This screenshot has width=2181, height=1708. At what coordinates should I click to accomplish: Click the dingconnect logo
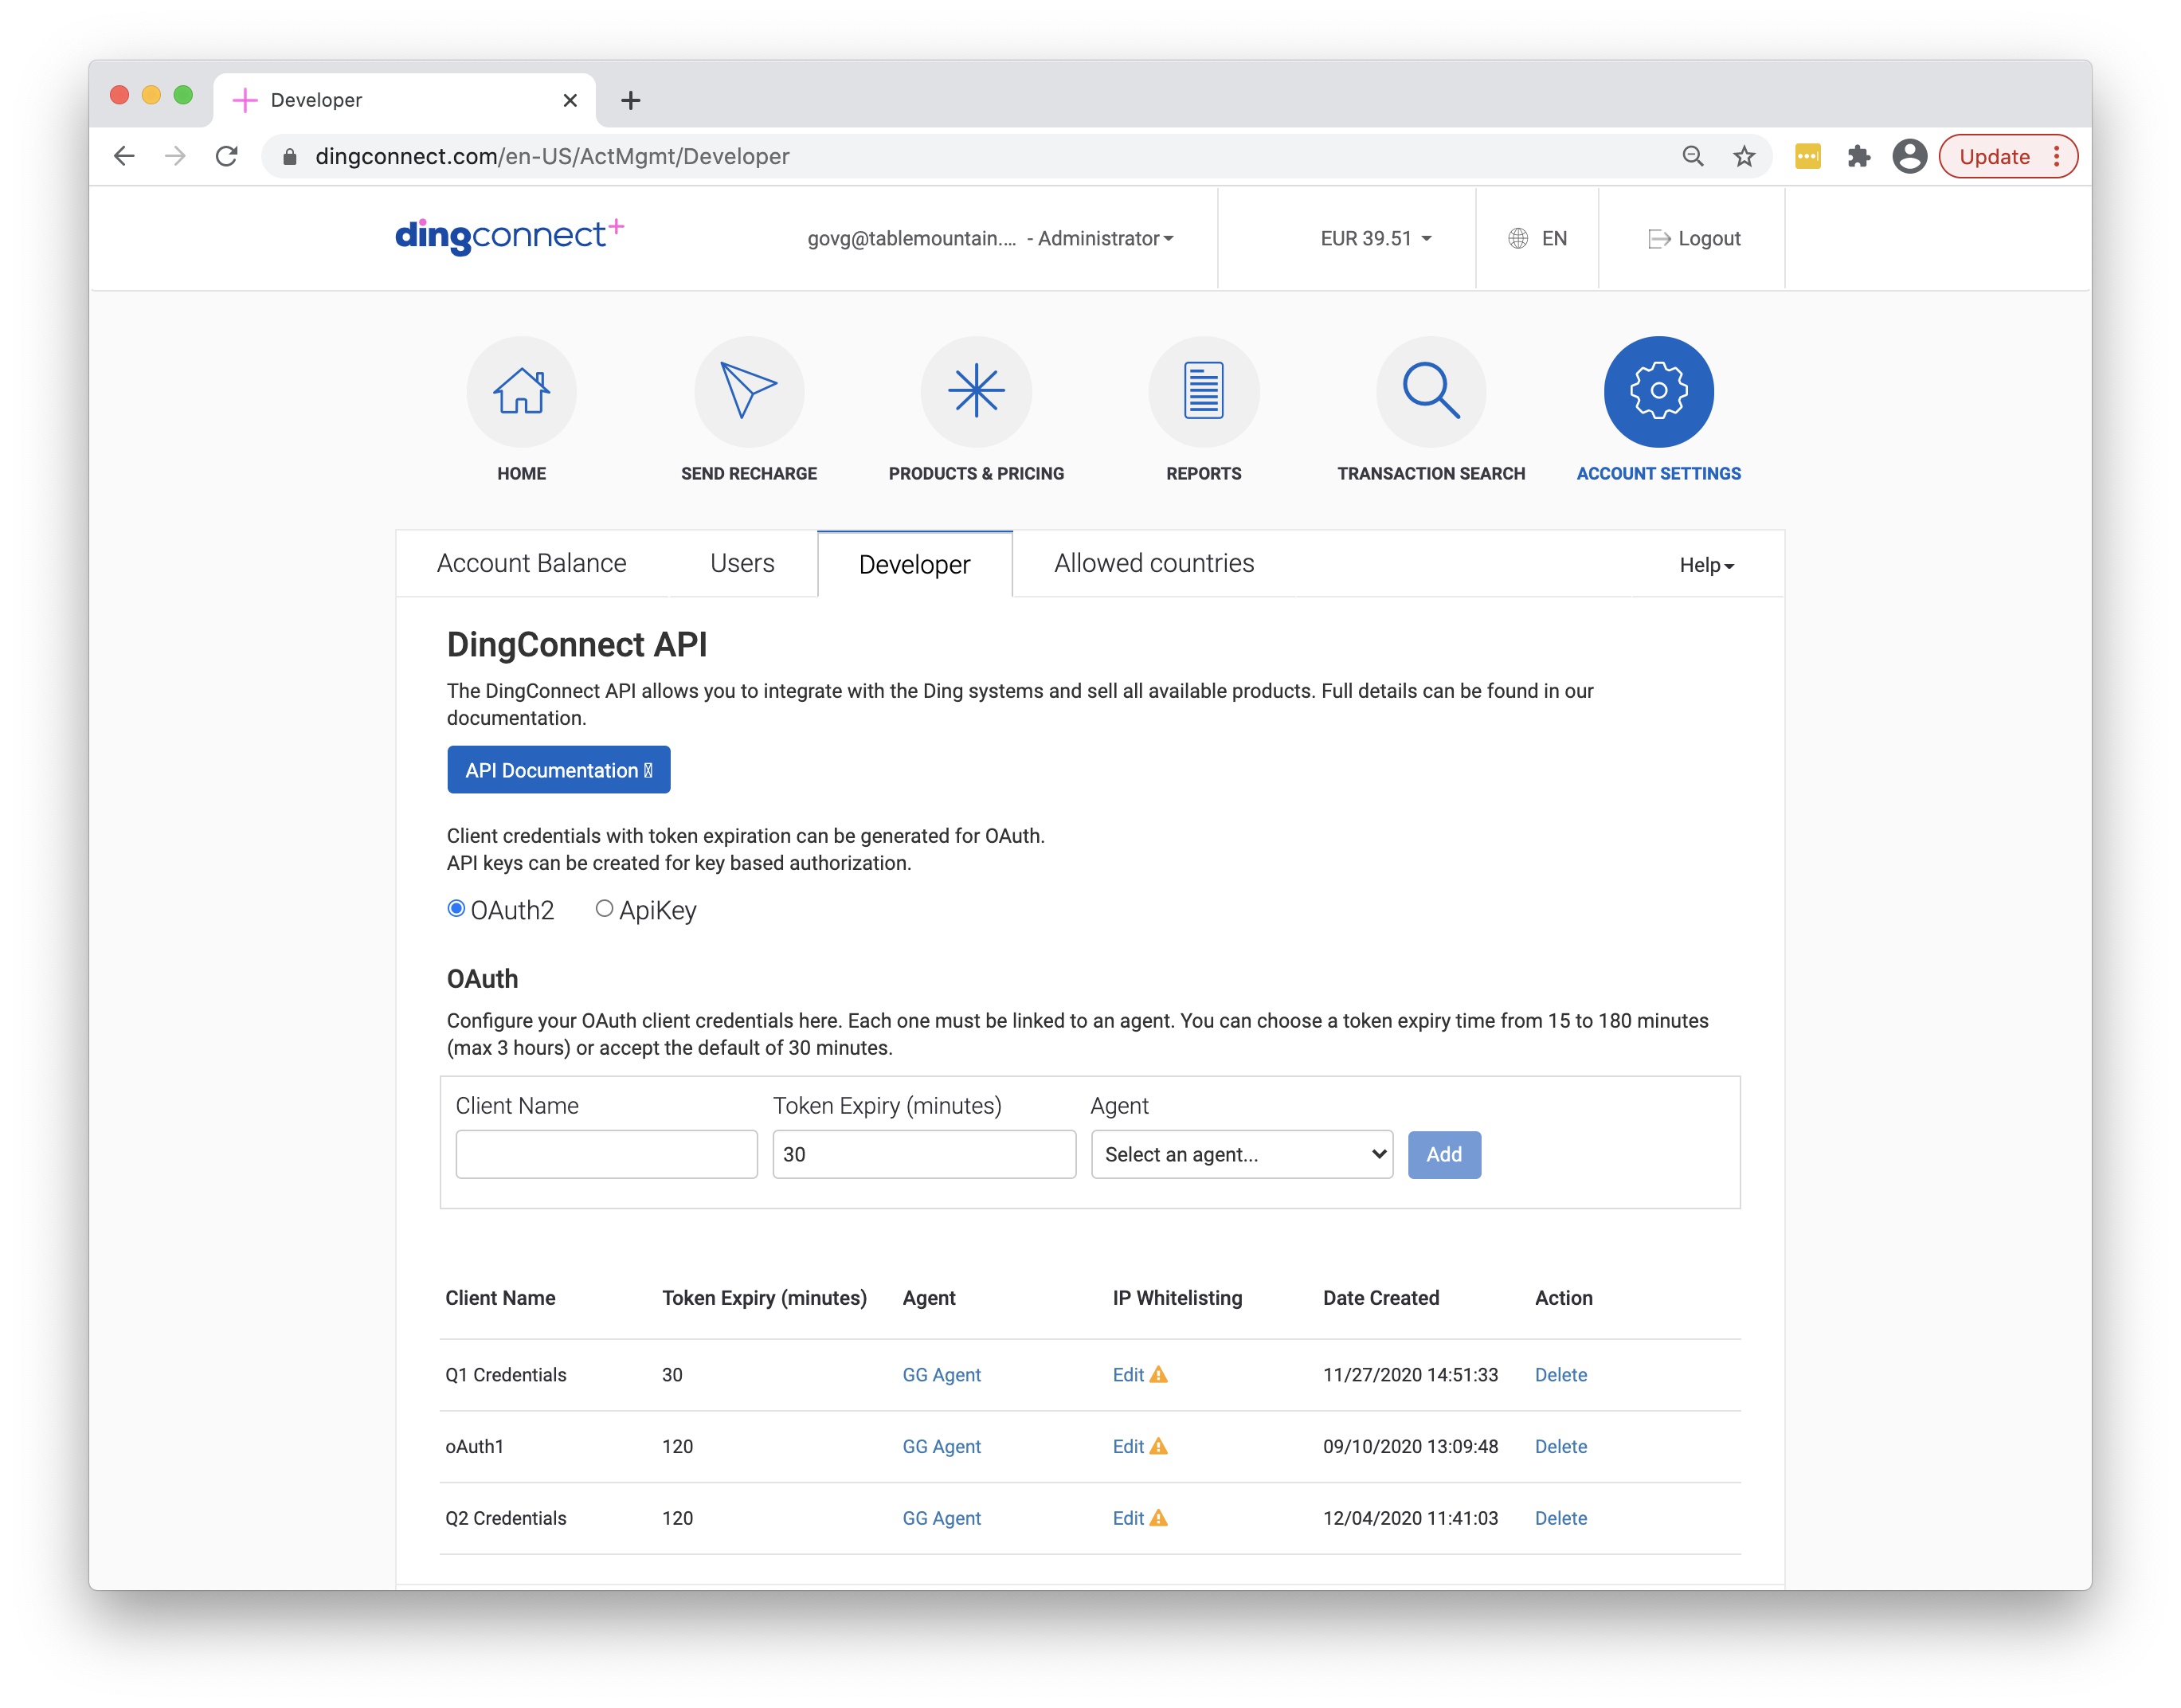510,236
